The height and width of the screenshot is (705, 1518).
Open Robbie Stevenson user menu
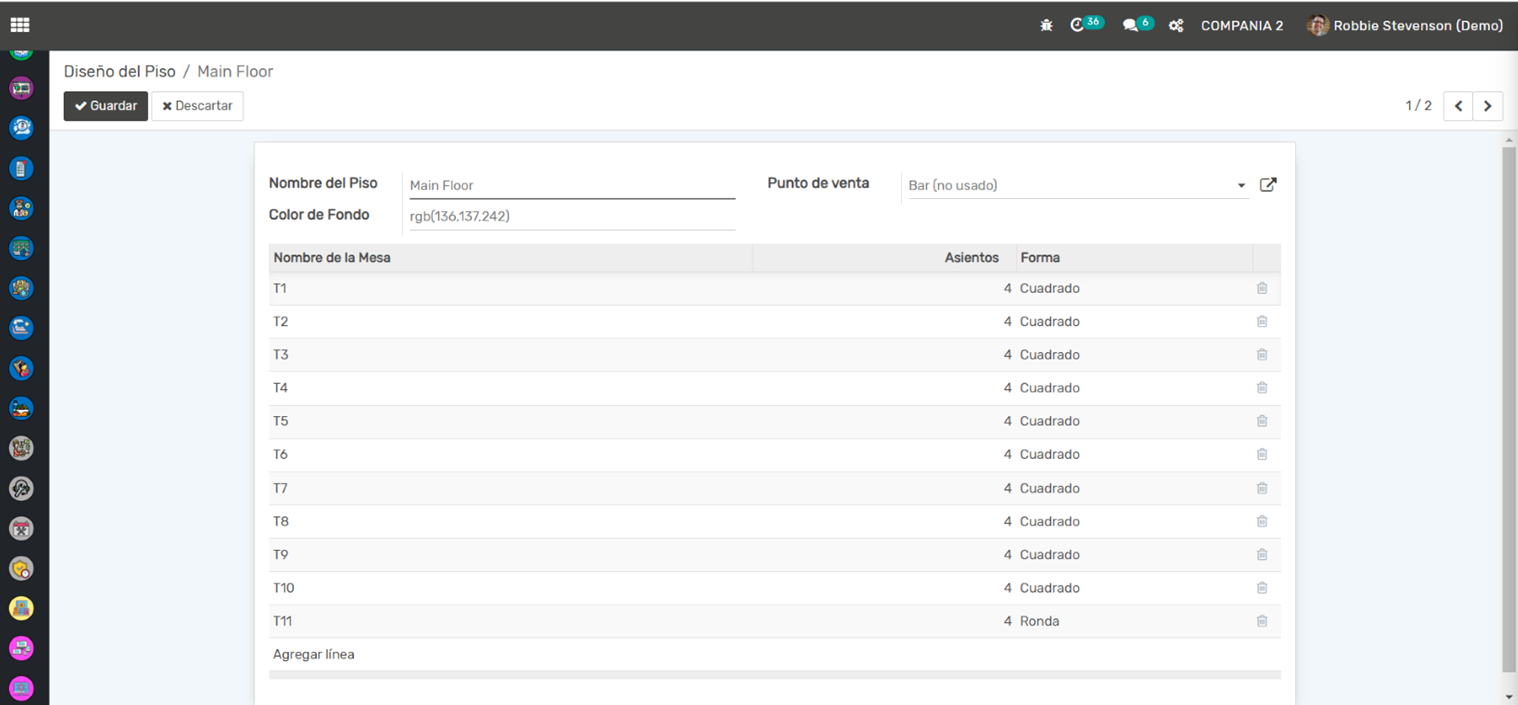(1405, 26)
